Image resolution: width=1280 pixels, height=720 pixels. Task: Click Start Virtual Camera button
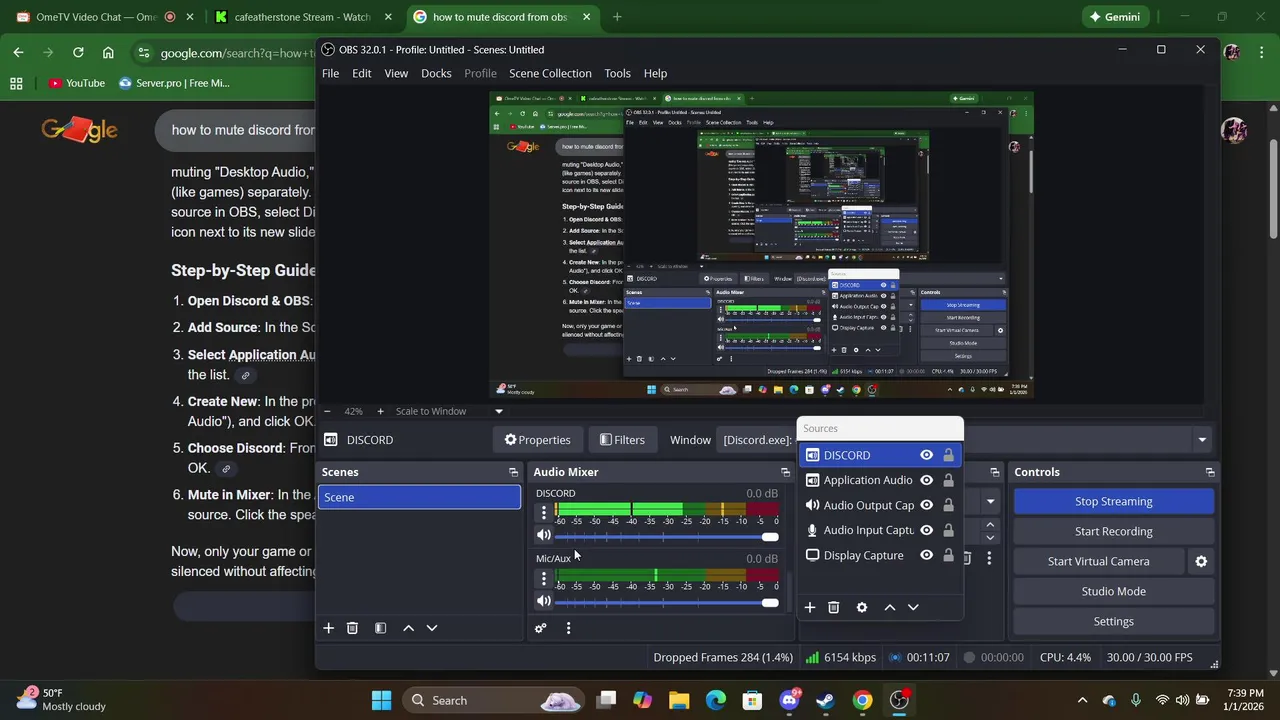tap(1098, 561)
